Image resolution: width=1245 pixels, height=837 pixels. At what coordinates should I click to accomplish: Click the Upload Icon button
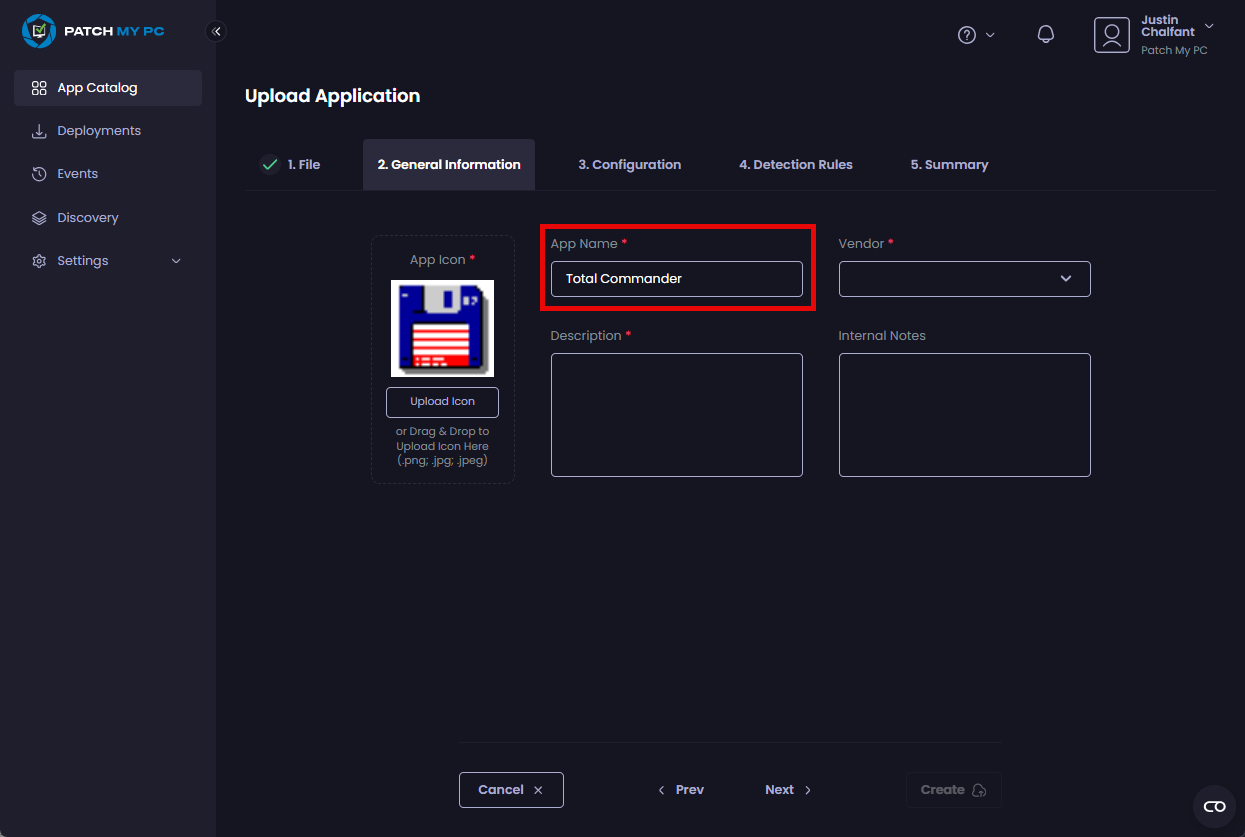[x=442, y=402]
